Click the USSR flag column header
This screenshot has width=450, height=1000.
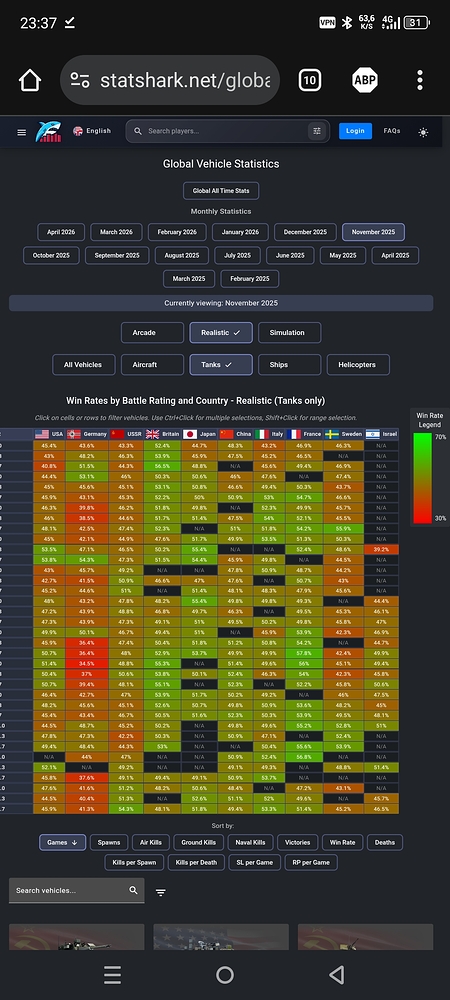(126, 434)
